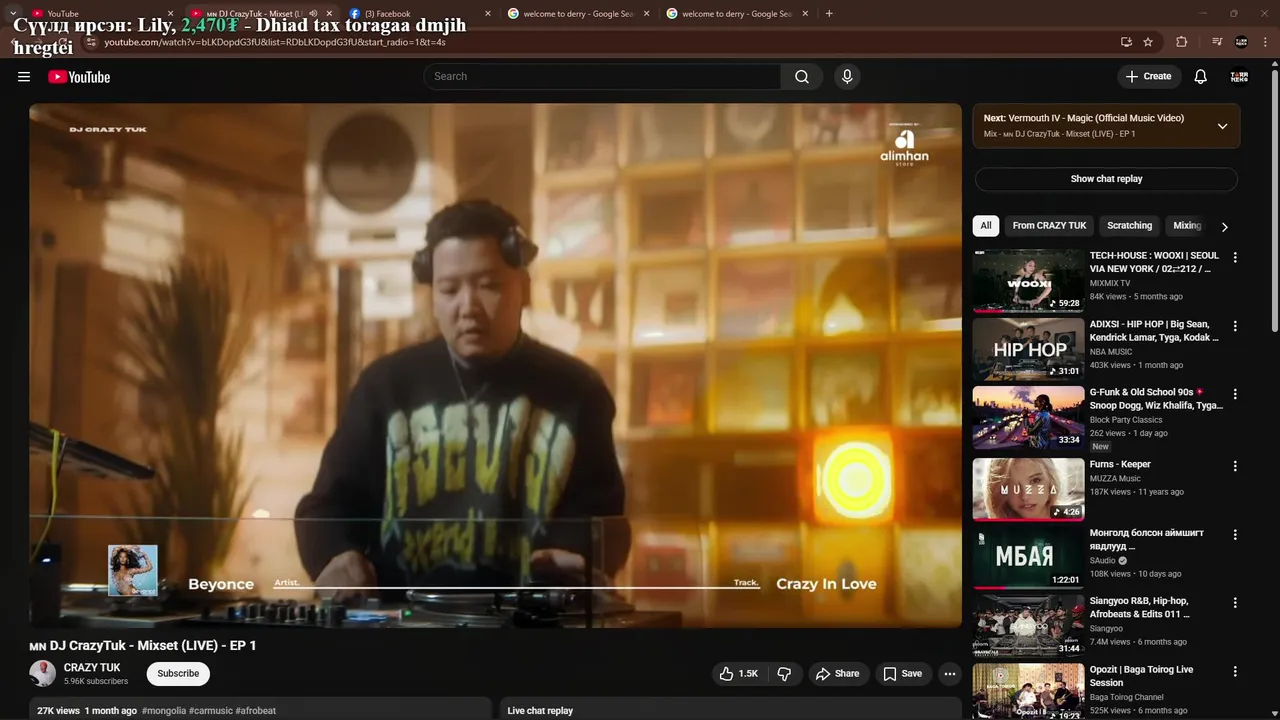The image size is (1280, 720).
Task: Open the CRAZY TUK channel name link
Action: coord(92,668)
